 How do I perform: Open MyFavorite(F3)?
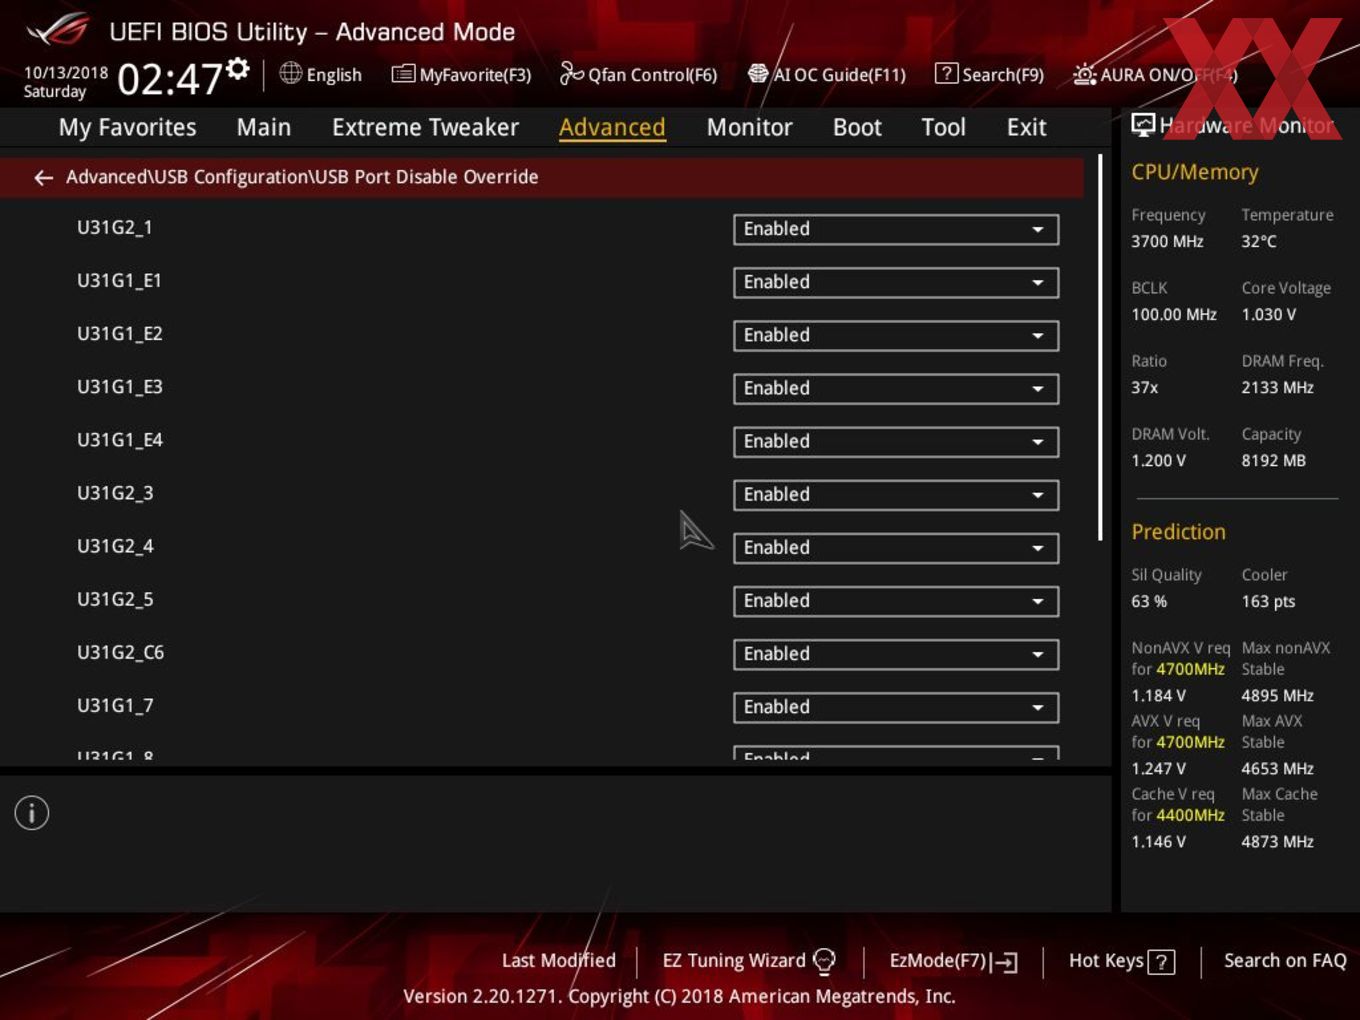[461, 74]
